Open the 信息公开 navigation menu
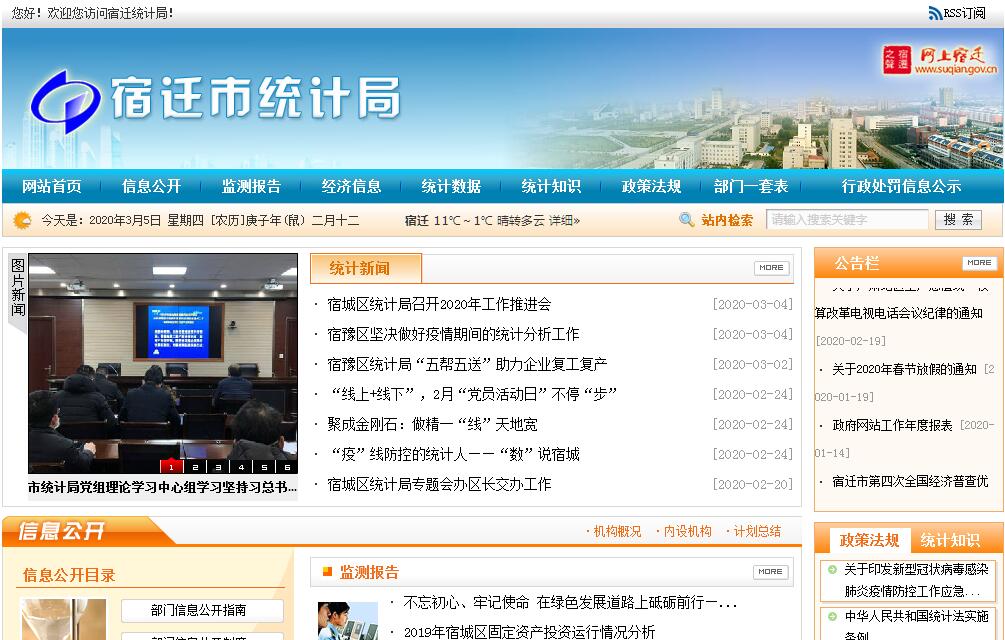The height and width of the screenshot is (640, 1005). click(151, 186)
